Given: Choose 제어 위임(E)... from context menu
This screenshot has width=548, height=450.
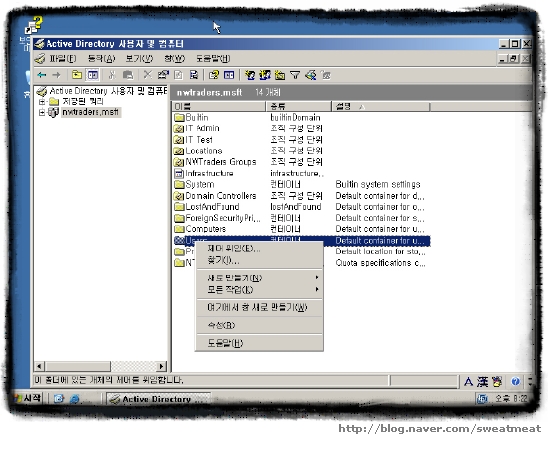Looking at the screenshot, I should point(259,248).
